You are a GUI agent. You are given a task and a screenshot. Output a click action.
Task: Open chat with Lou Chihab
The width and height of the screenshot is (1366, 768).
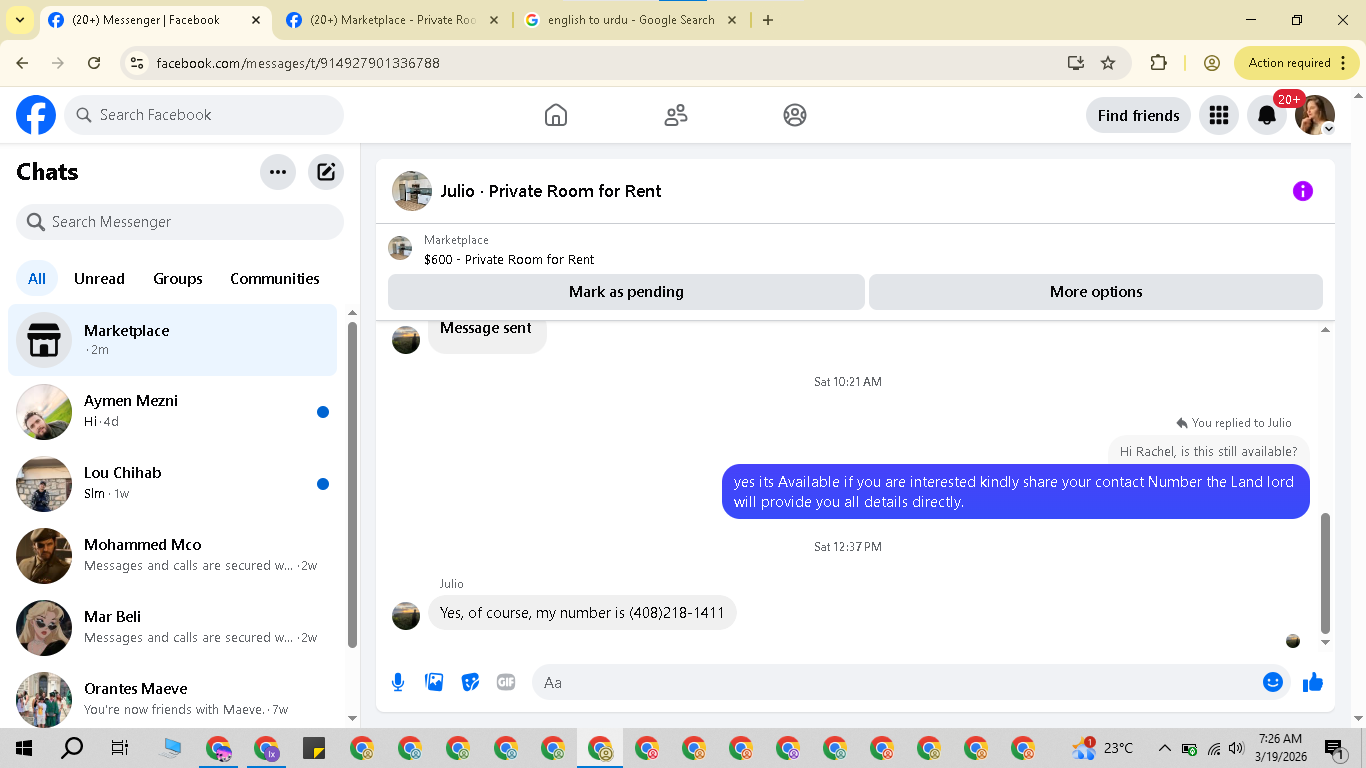(x=173, y=484)
